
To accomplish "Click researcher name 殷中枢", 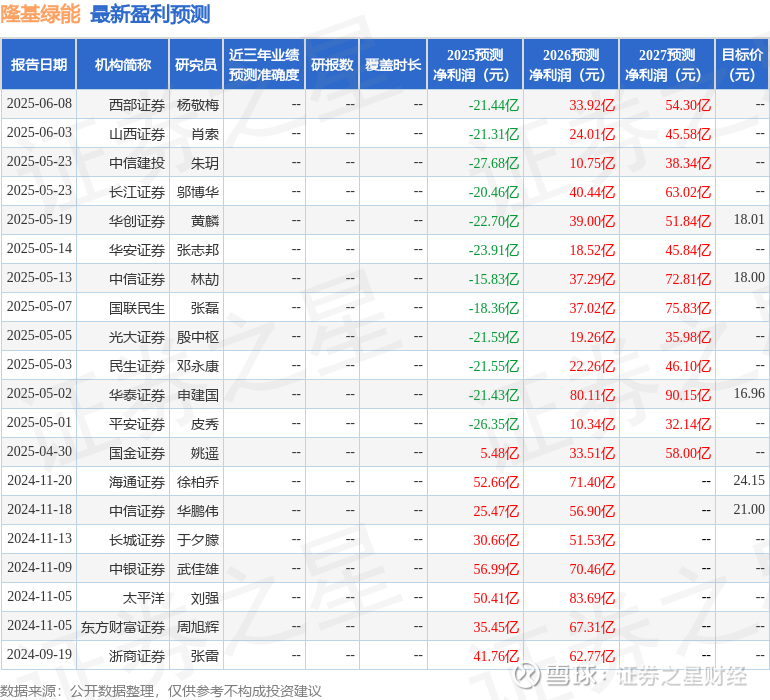I will click(x=198, y=337).
